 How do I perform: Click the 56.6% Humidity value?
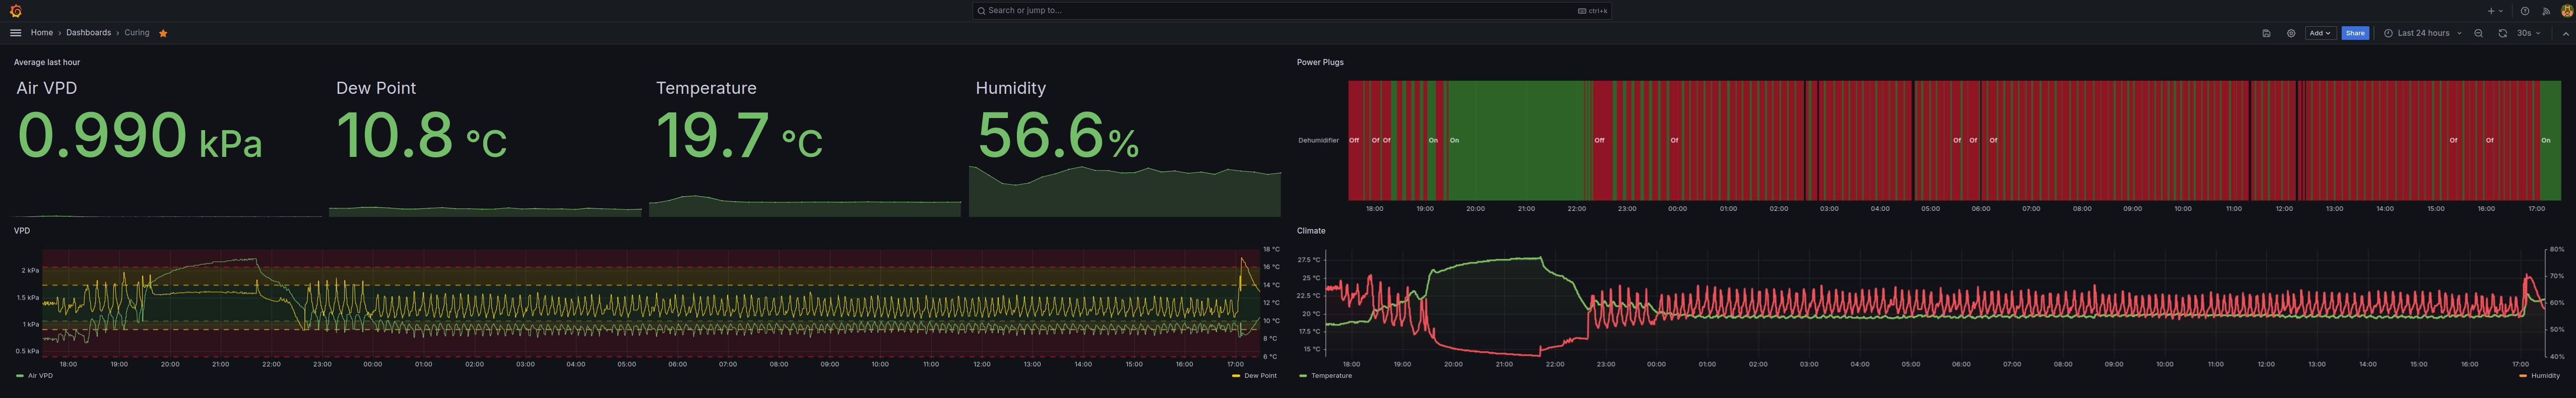pyautogui.click(x=1057, y=136)
